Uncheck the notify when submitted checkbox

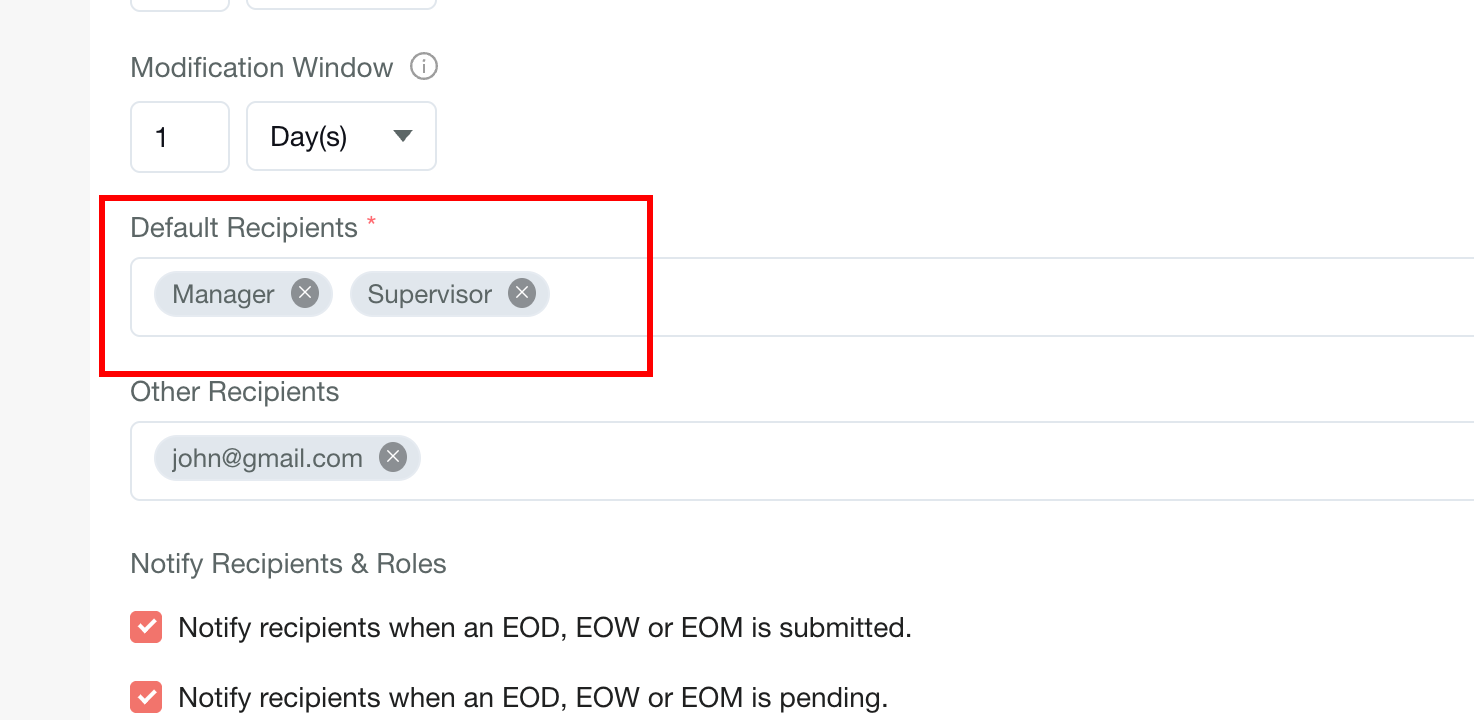point(146,628)
